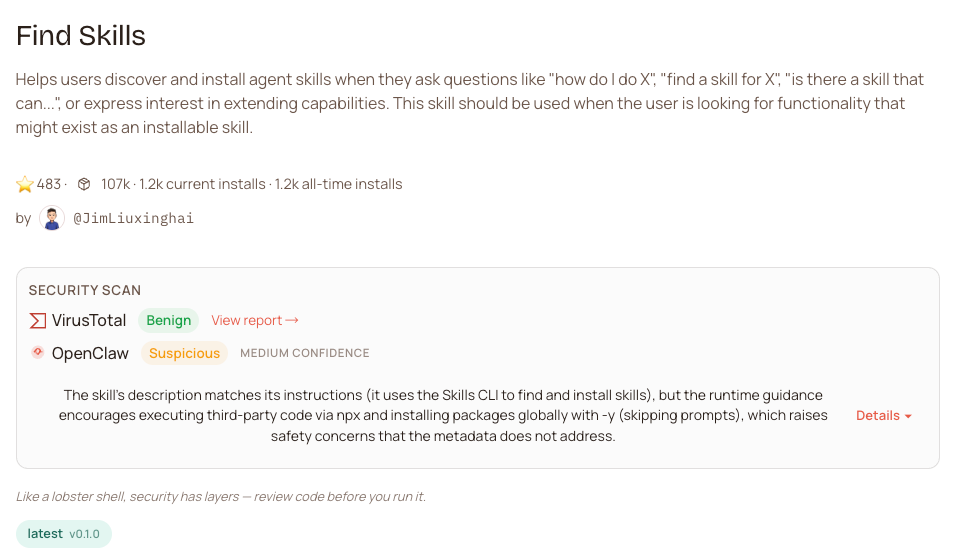
Task: Click the orange Suspicious badge
Action: tap(184, 353)
